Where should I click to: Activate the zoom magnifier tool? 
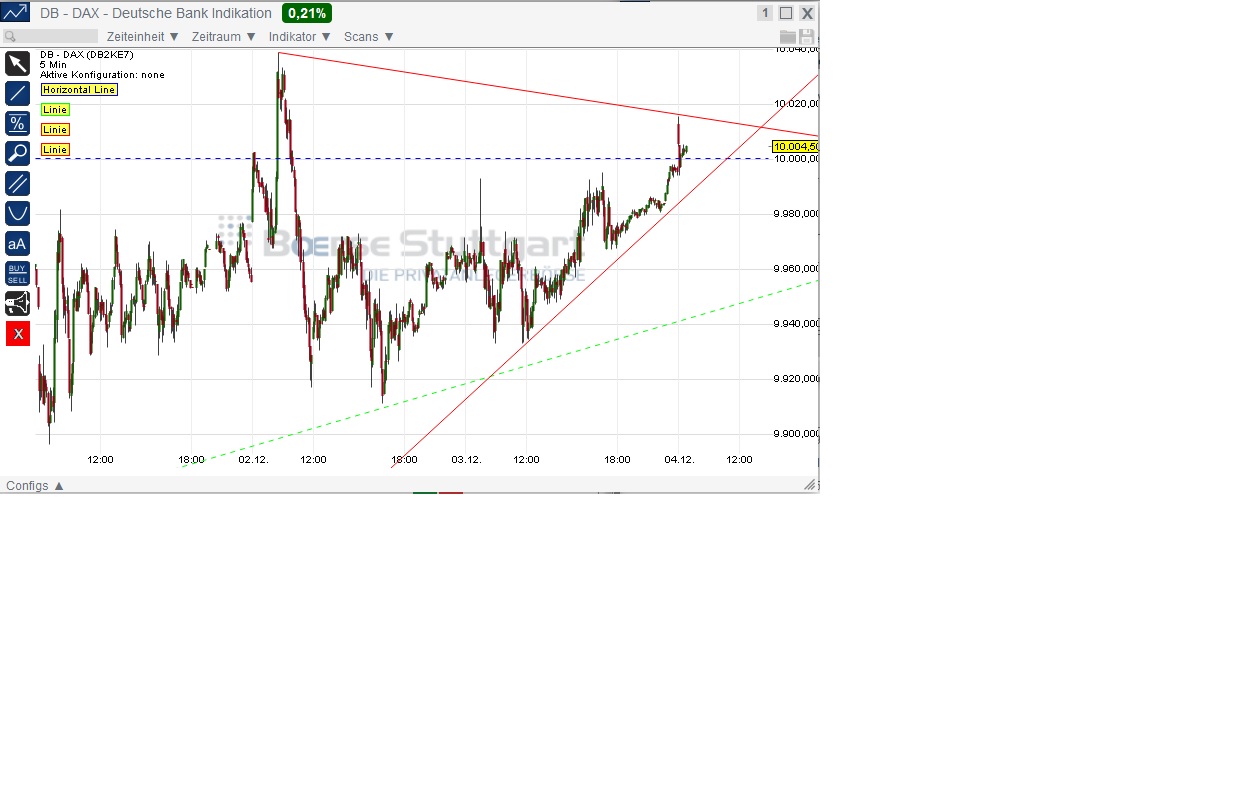tap(16, 153)
